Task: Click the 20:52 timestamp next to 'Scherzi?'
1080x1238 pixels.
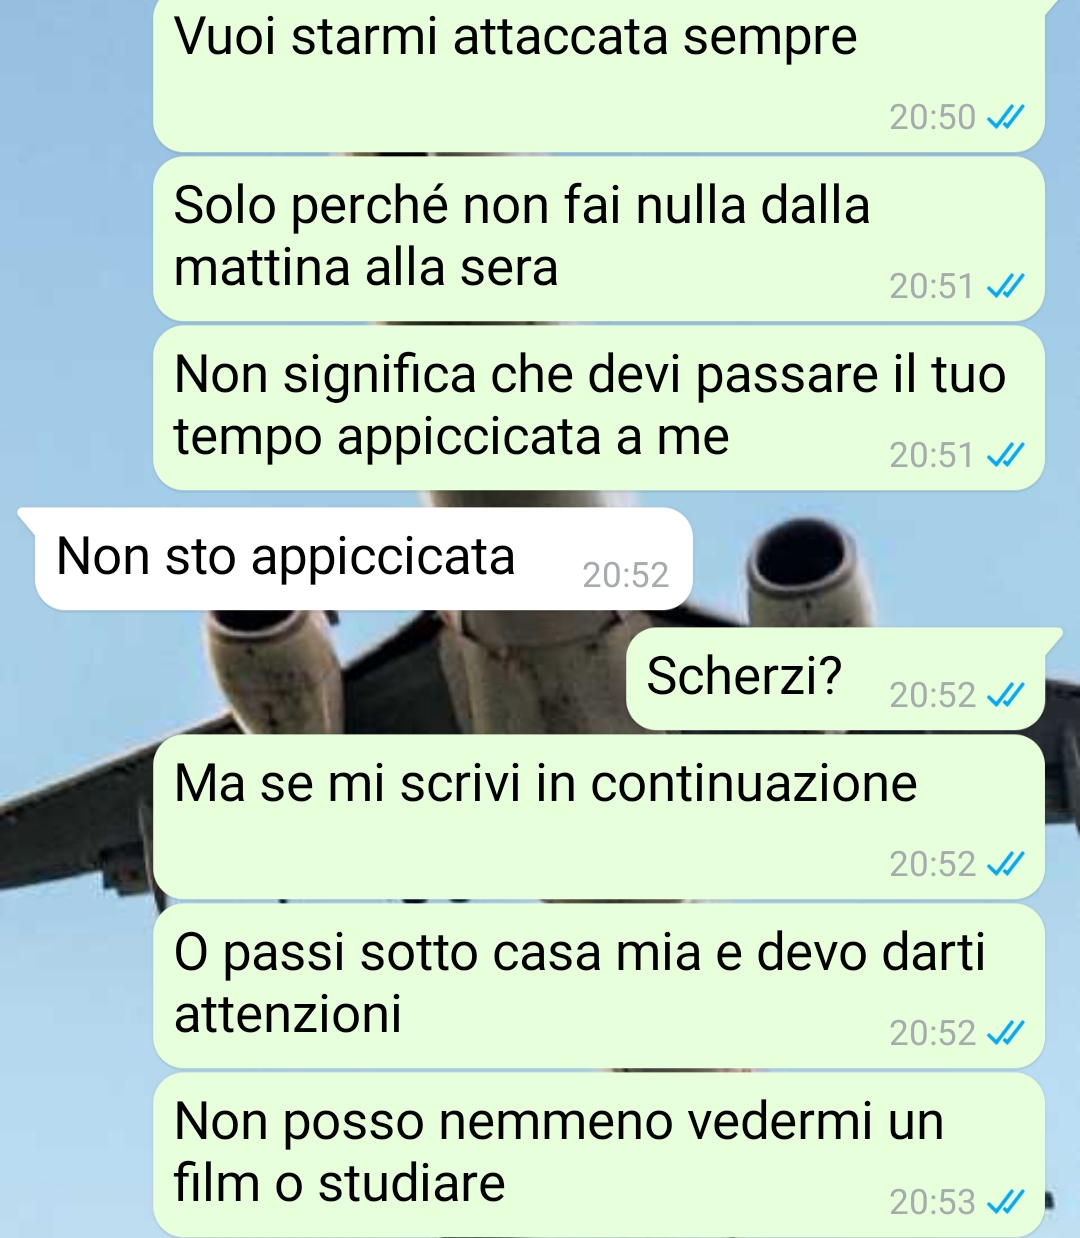Action: [x=932, y=695]
